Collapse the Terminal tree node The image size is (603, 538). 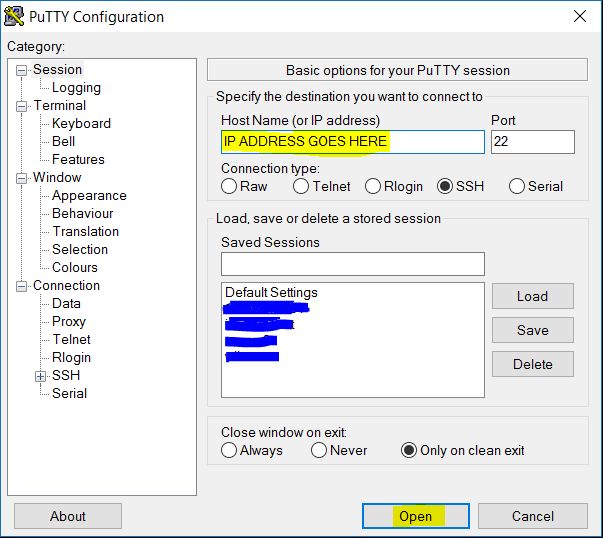[x=22, y=106]
